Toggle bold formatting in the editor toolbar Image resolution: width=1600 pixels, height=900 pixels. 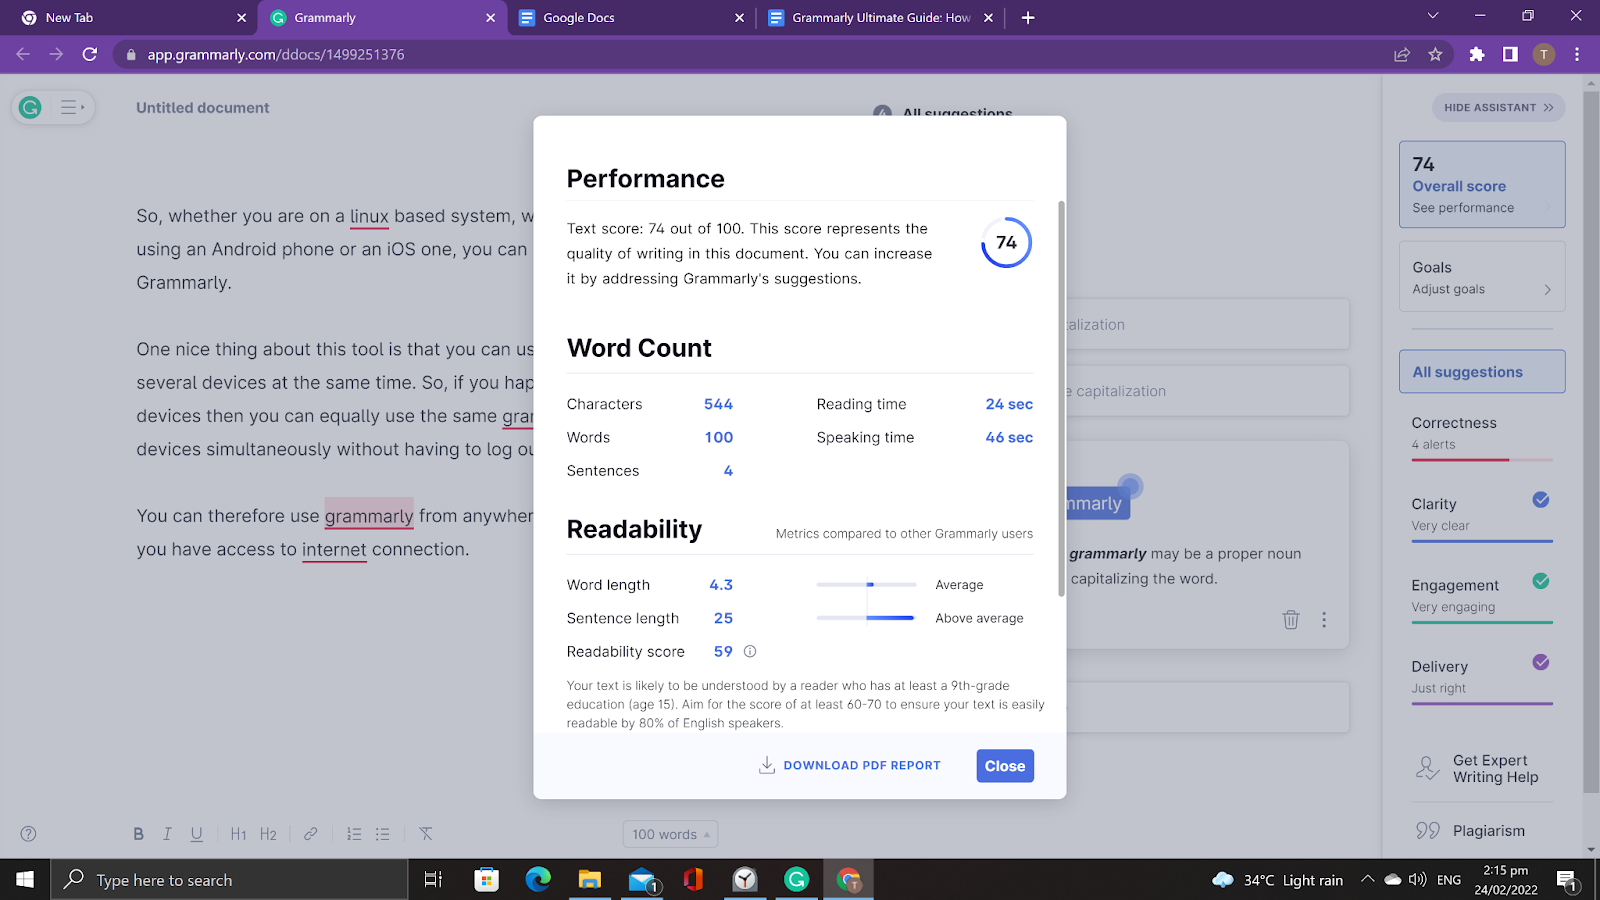pos(139,834)
